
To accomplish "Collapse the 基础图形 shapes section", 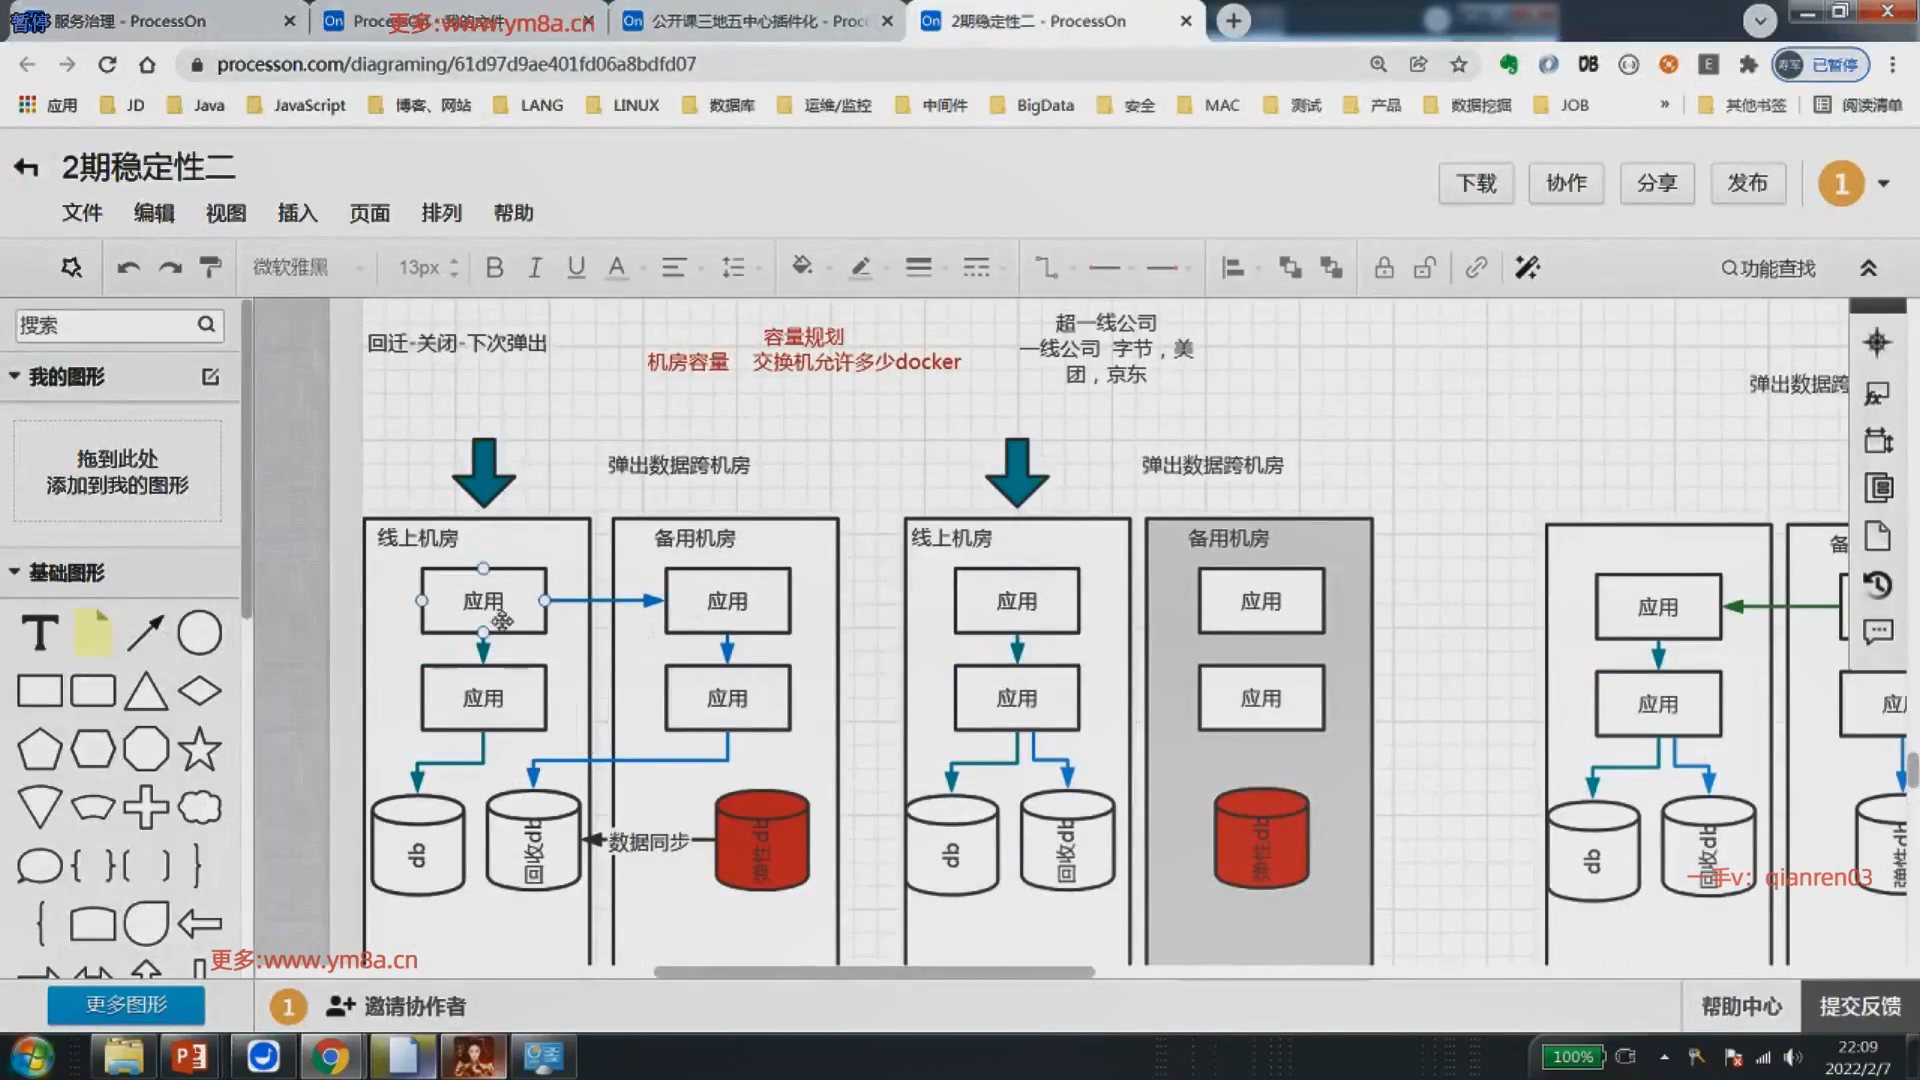I will (15, 572).
